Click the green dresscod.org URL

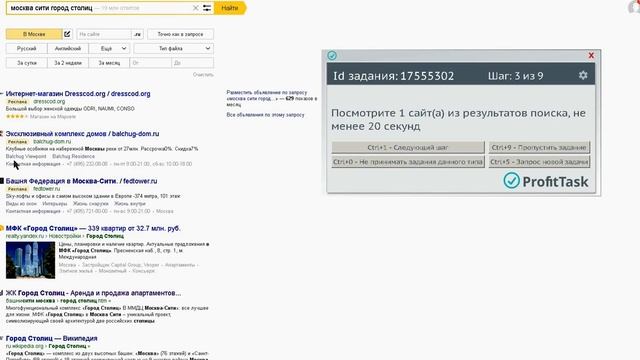pos(49,101)
